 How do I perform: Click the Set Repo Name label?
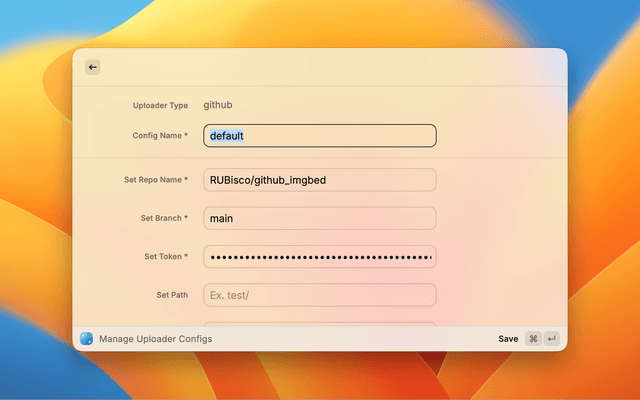coord(155,180)
